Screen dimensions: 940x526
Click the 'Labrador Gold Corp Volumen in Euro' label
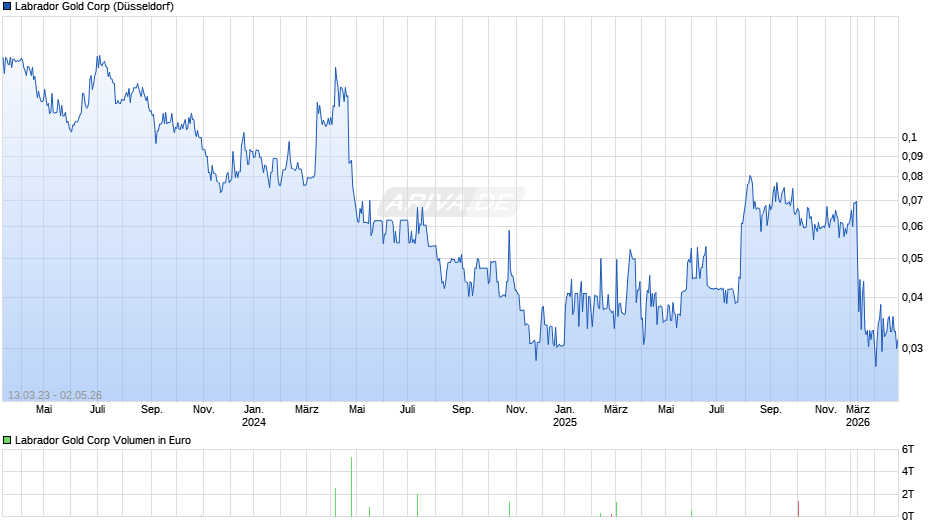(103, 440)
